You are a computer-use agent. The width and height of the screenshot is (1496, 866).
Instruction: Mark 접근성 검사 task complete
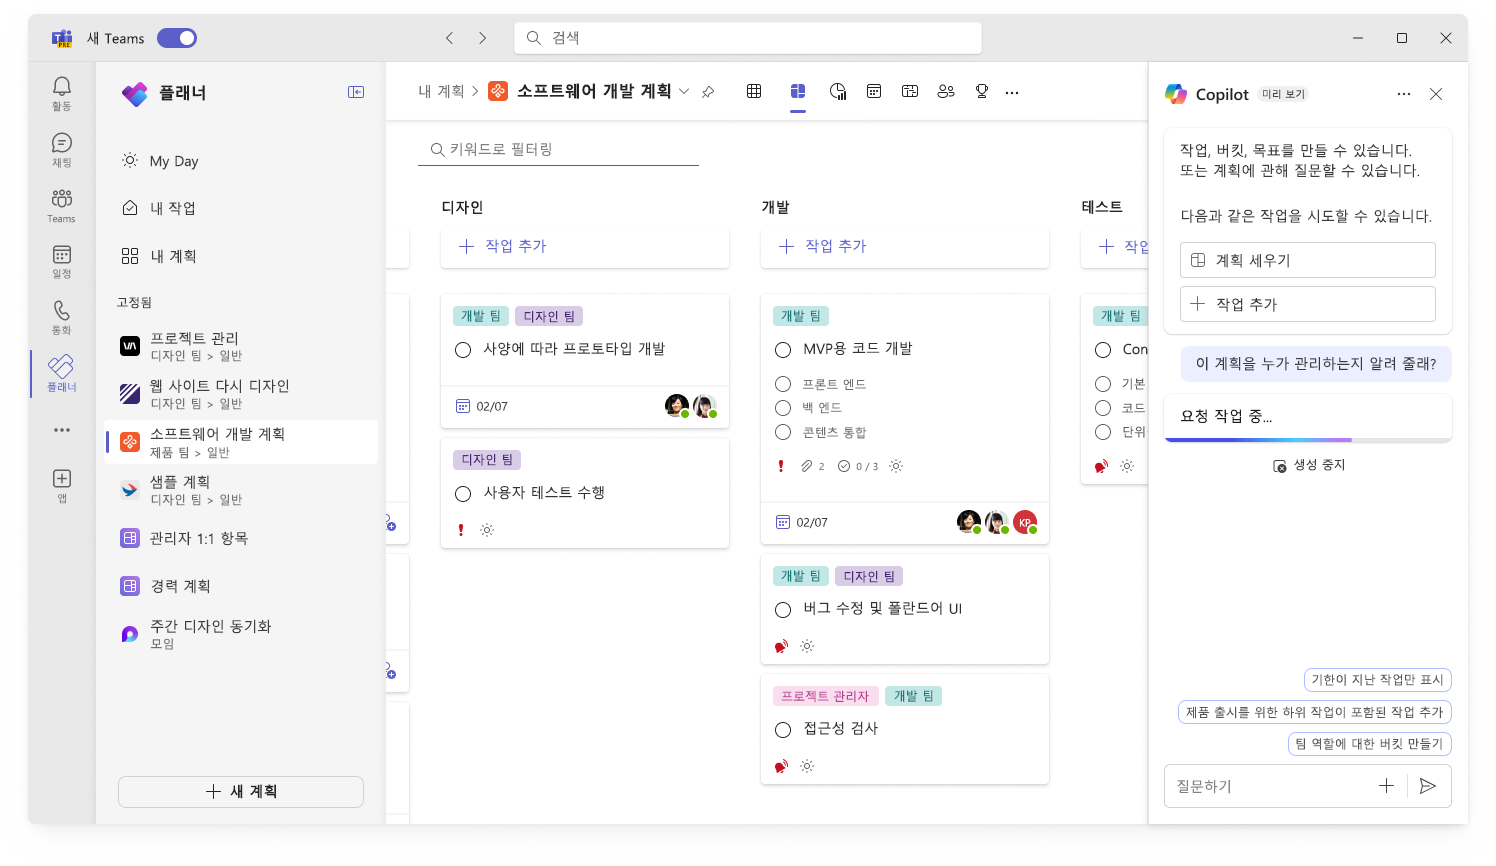[x=783, y=730]
